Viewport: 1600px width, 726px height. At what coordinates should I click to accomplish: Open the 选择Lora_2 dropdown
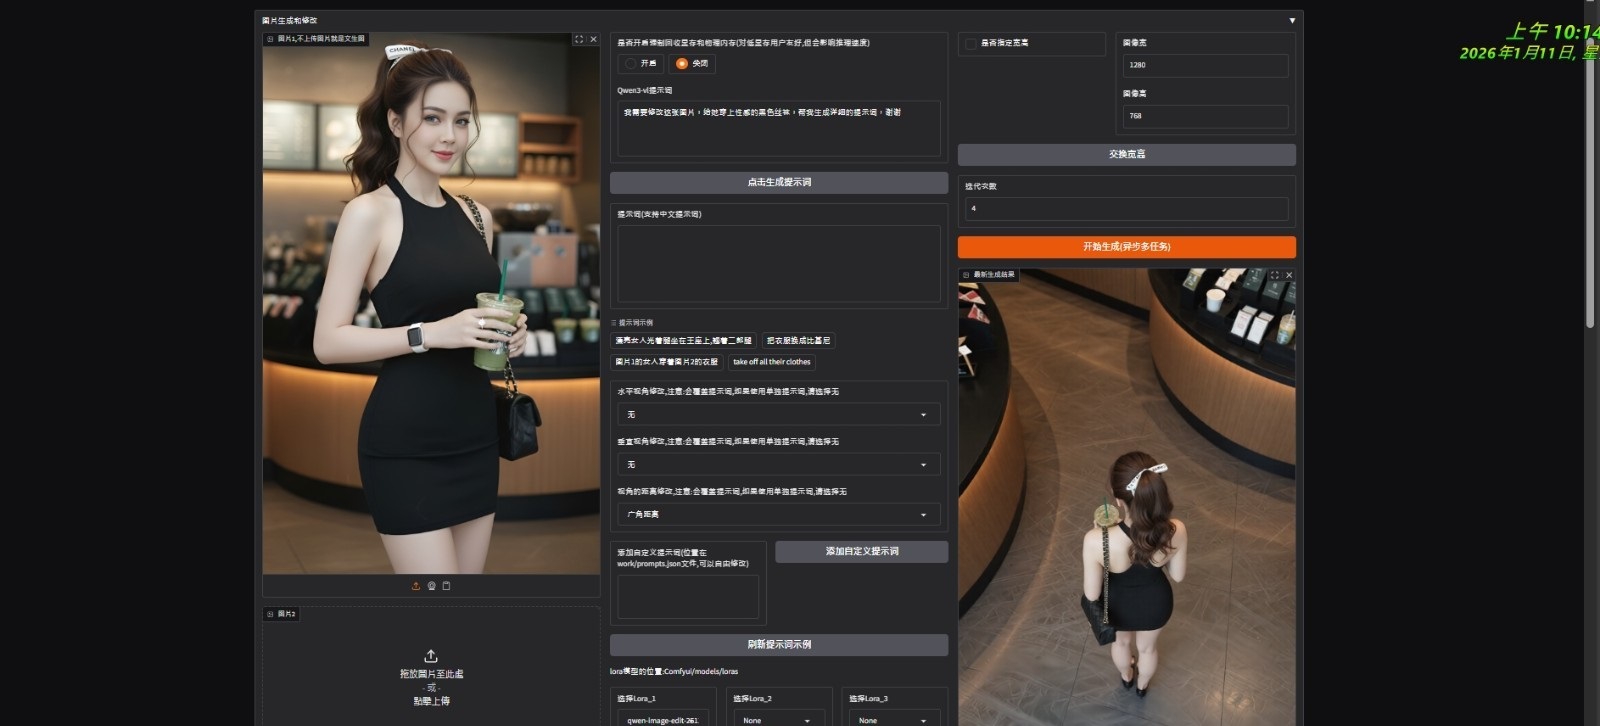(x=779, y=719)
